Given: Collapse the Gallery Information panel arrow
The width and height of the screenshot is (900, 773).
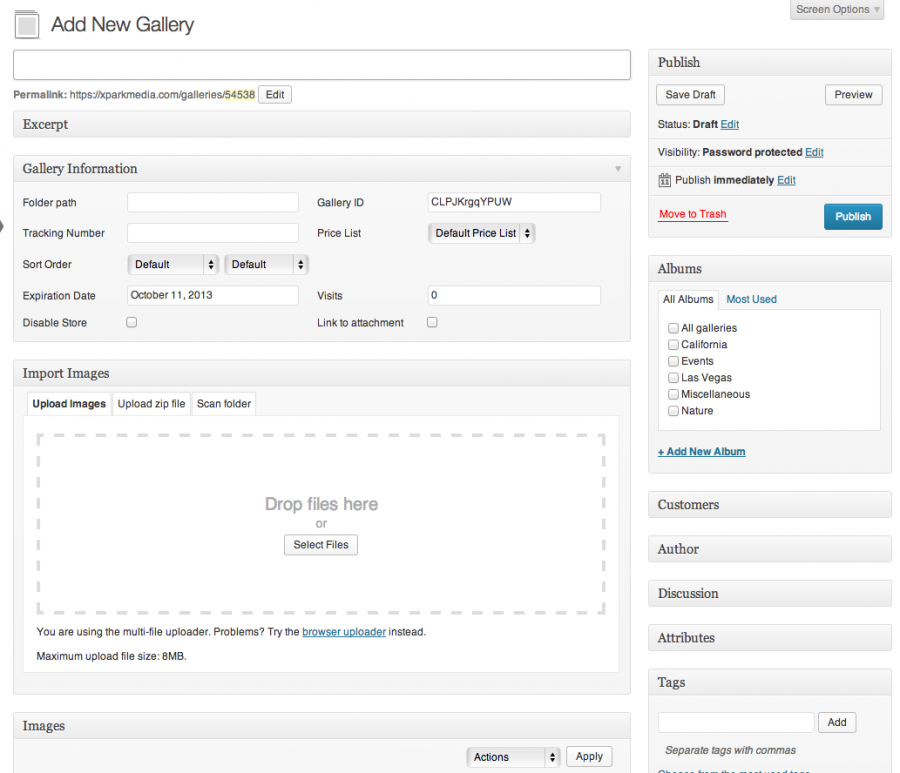Looking at the screenshot, I should pyautogui.click(x=618, y=169).
